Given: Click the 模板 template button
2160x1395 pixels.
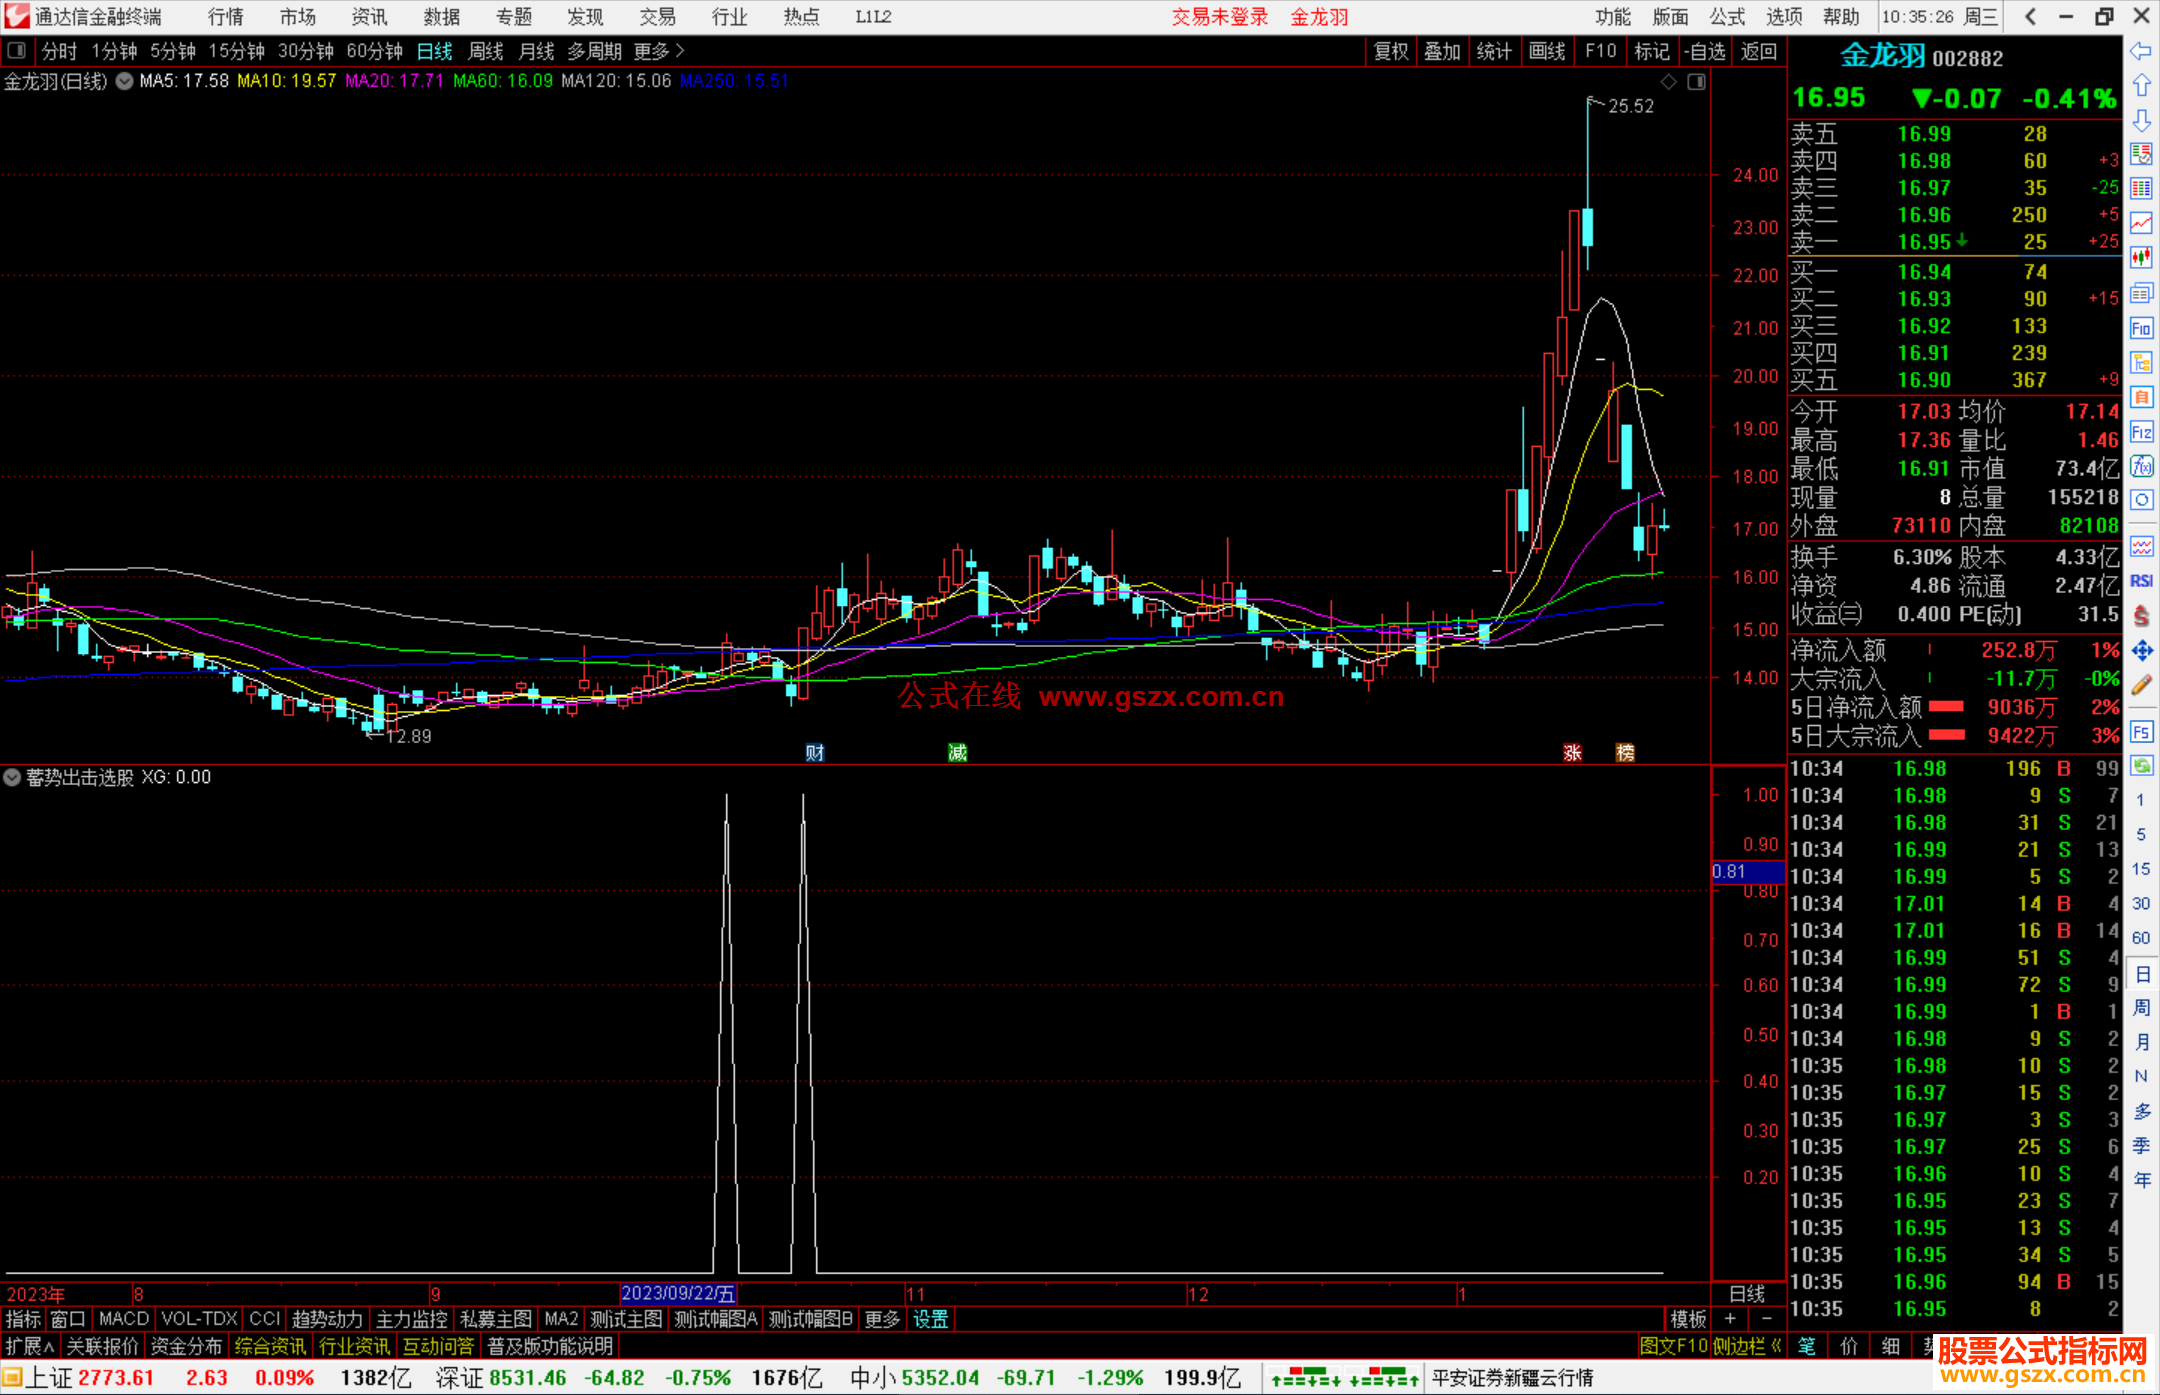Looking at the screenshot, I should click(1688, 1319).
